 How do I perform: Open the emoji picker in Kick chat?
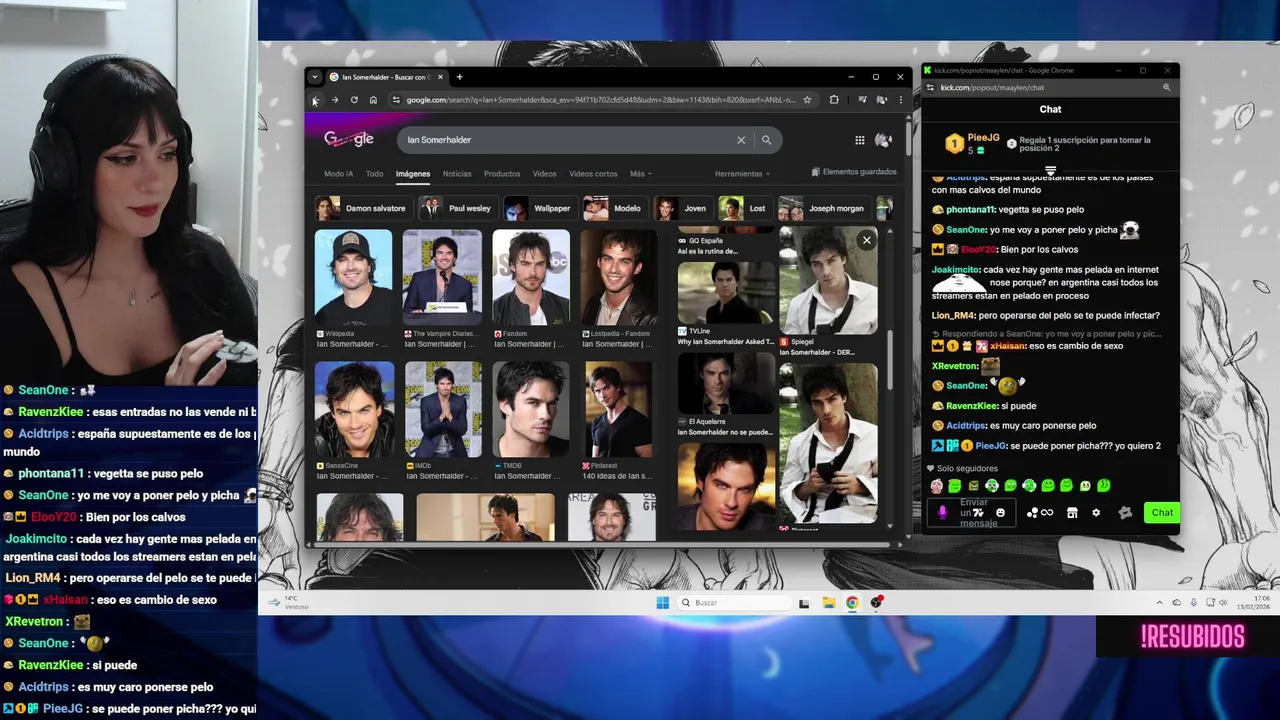click(x=1000, y=513)
